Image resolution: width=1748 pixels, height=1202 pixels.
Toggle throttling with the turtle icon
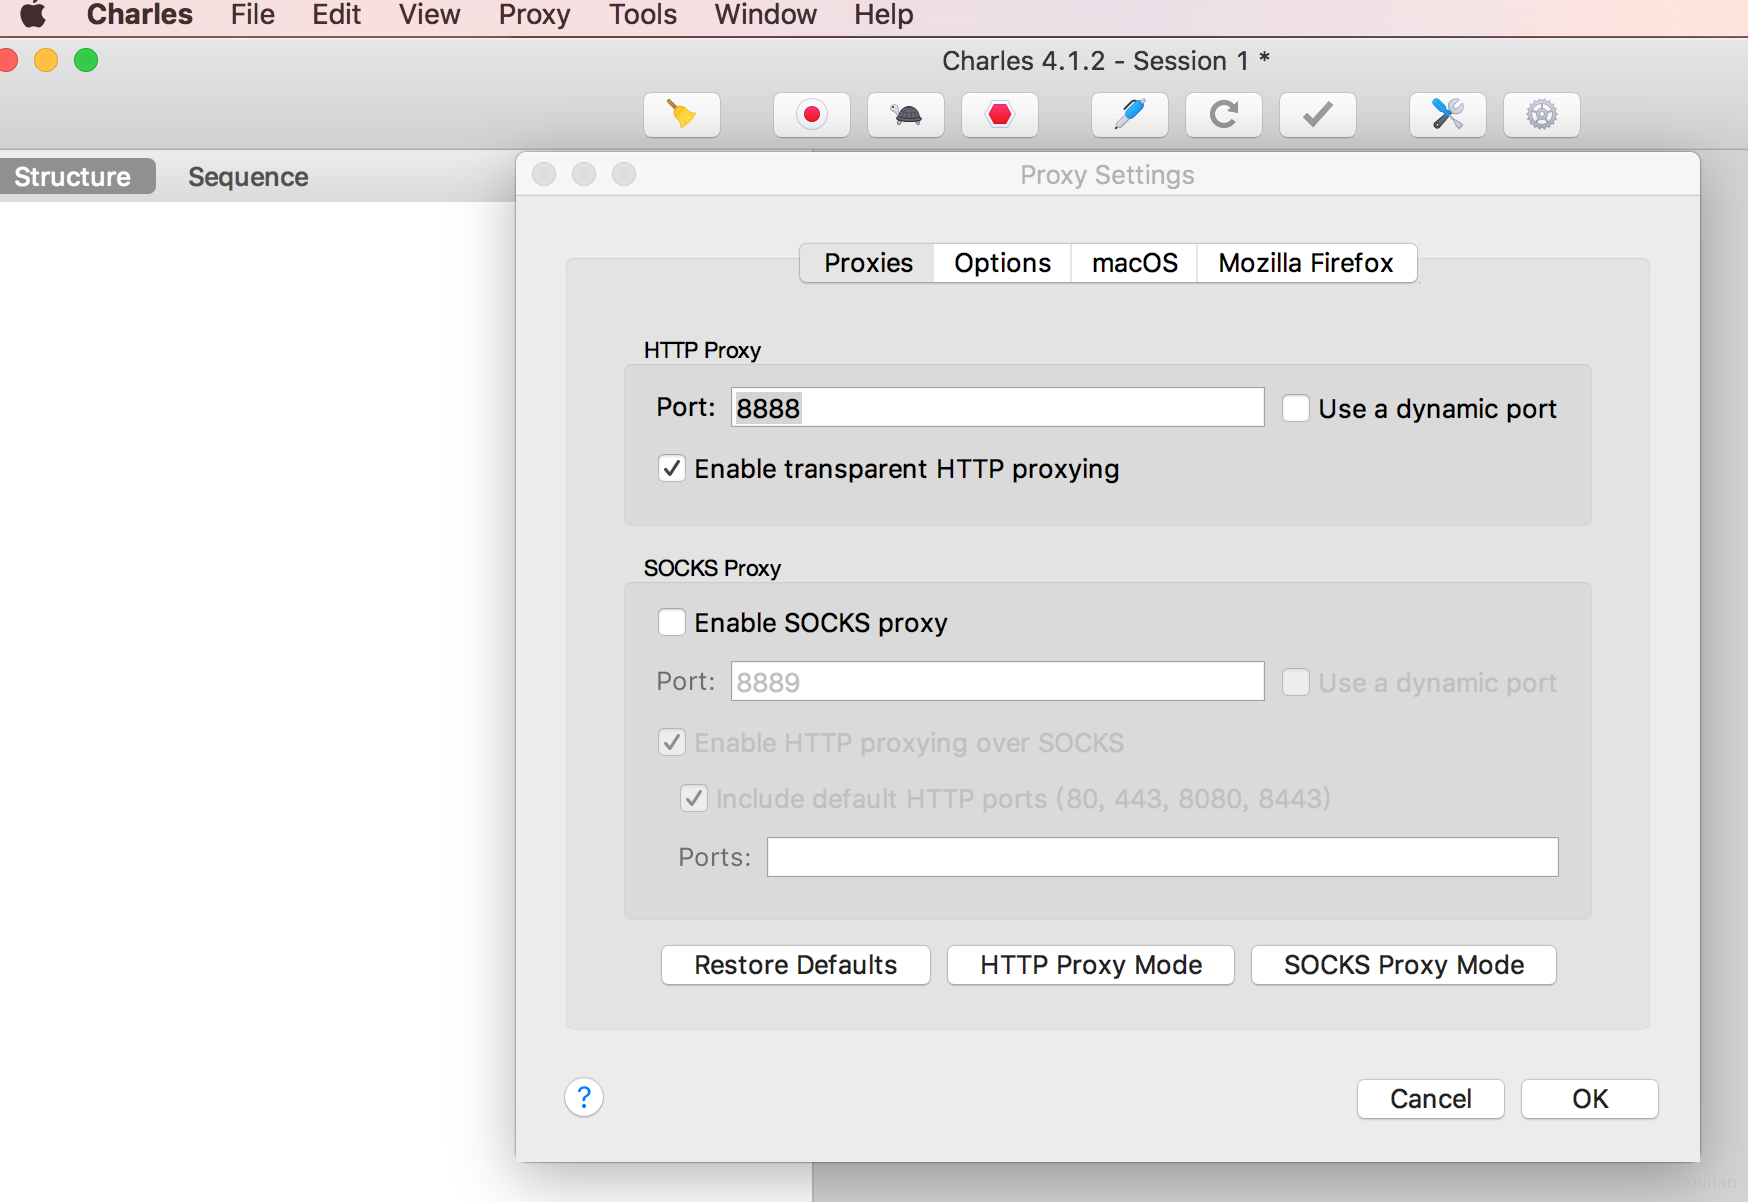[906, 115]
